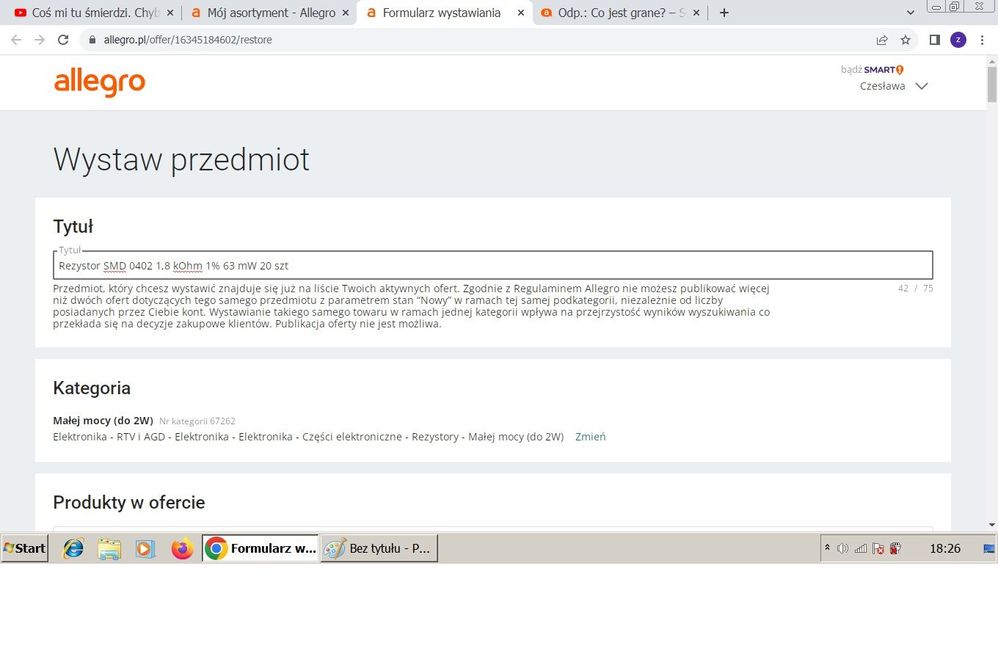The height and width of the screenshot is (660, 998).
Task: Click the Allegro logo
Action: point(100,83)
